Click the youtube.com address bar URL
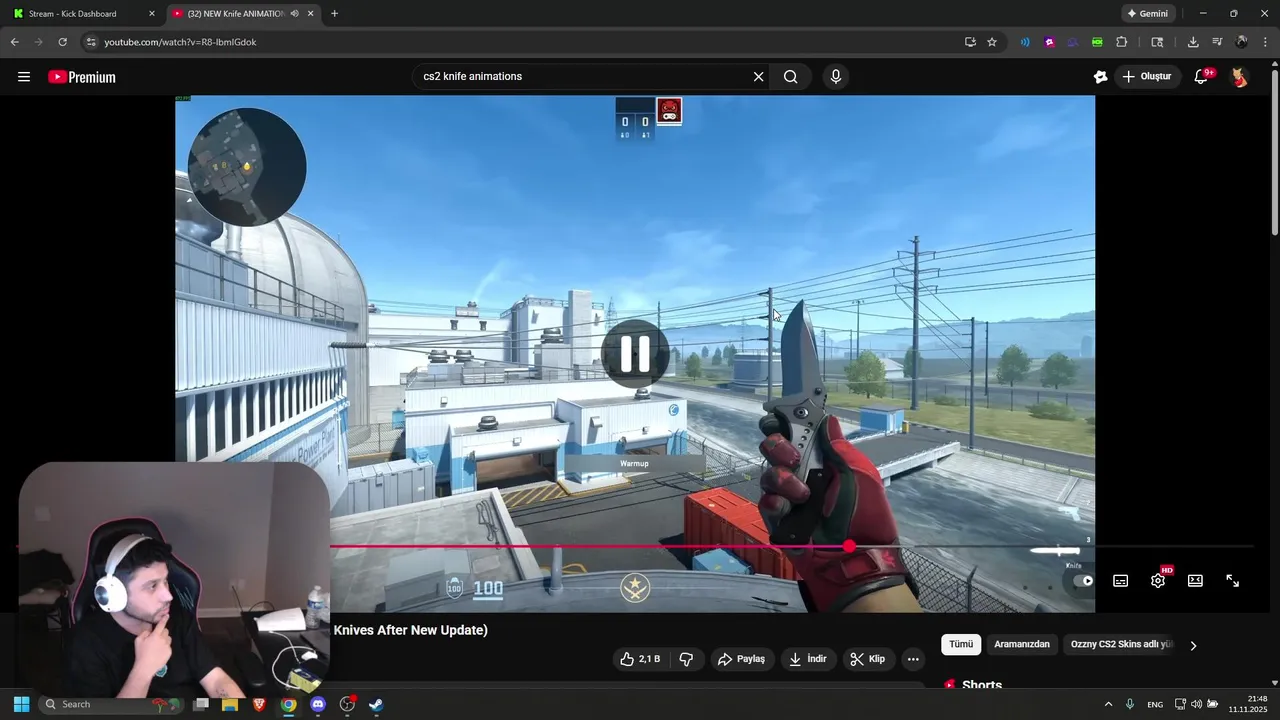Viewport: 1280px width, 720px height. [x=181, y=42]
